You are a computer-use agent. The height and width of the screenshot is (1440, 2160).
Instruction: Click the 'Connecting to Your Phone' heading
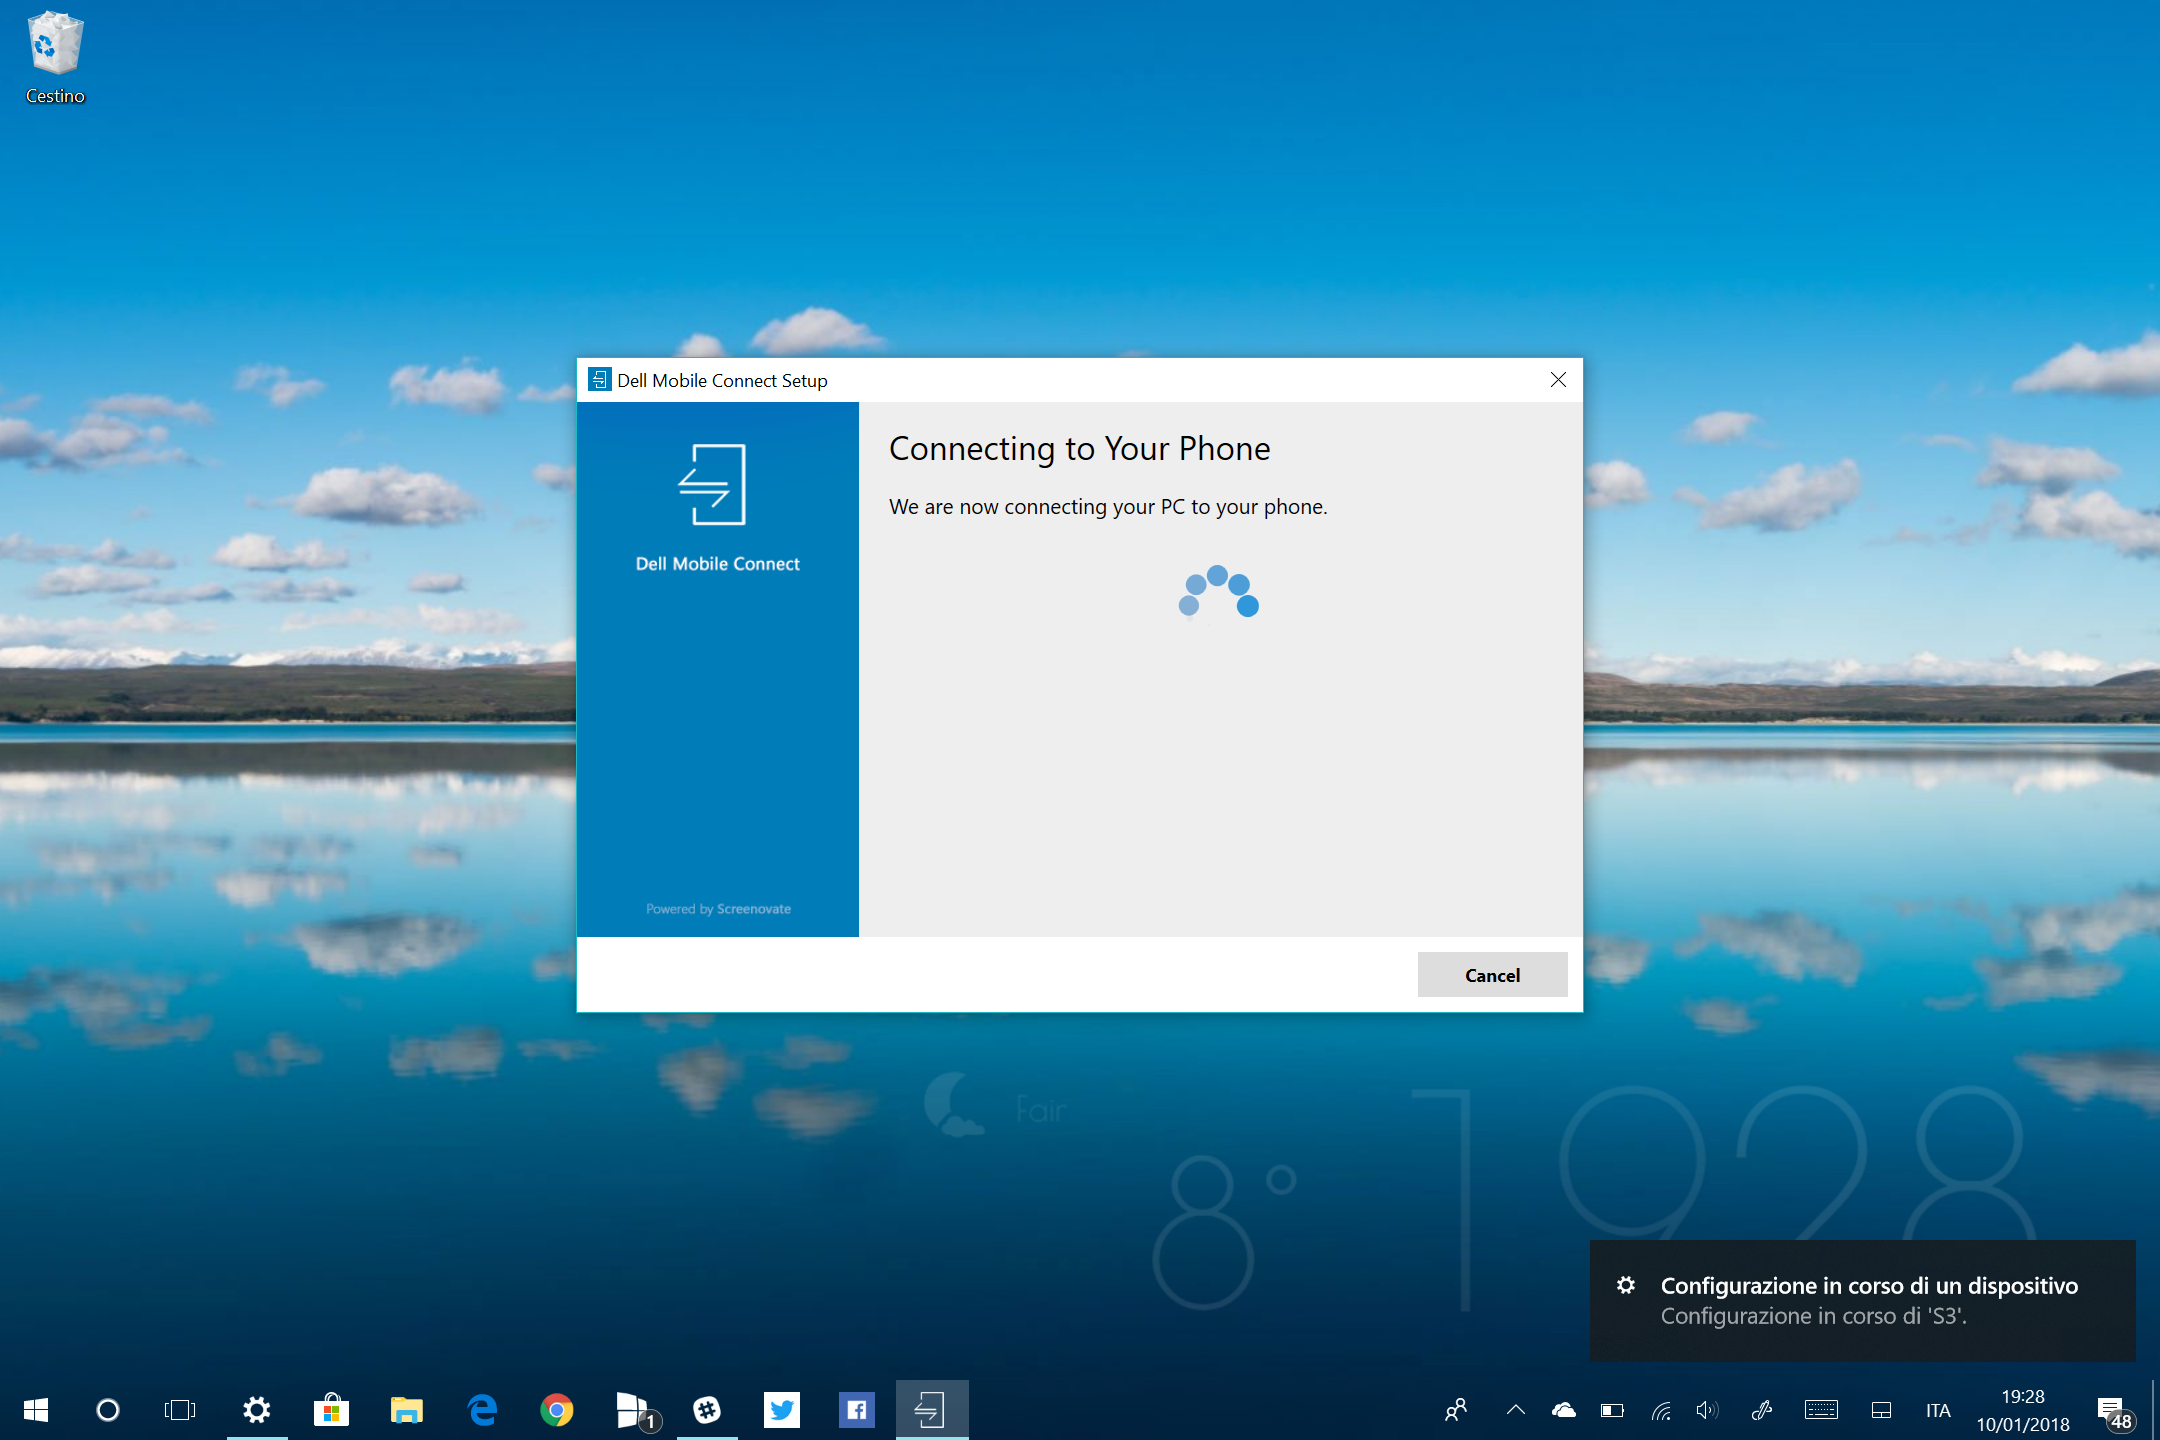1079,449
